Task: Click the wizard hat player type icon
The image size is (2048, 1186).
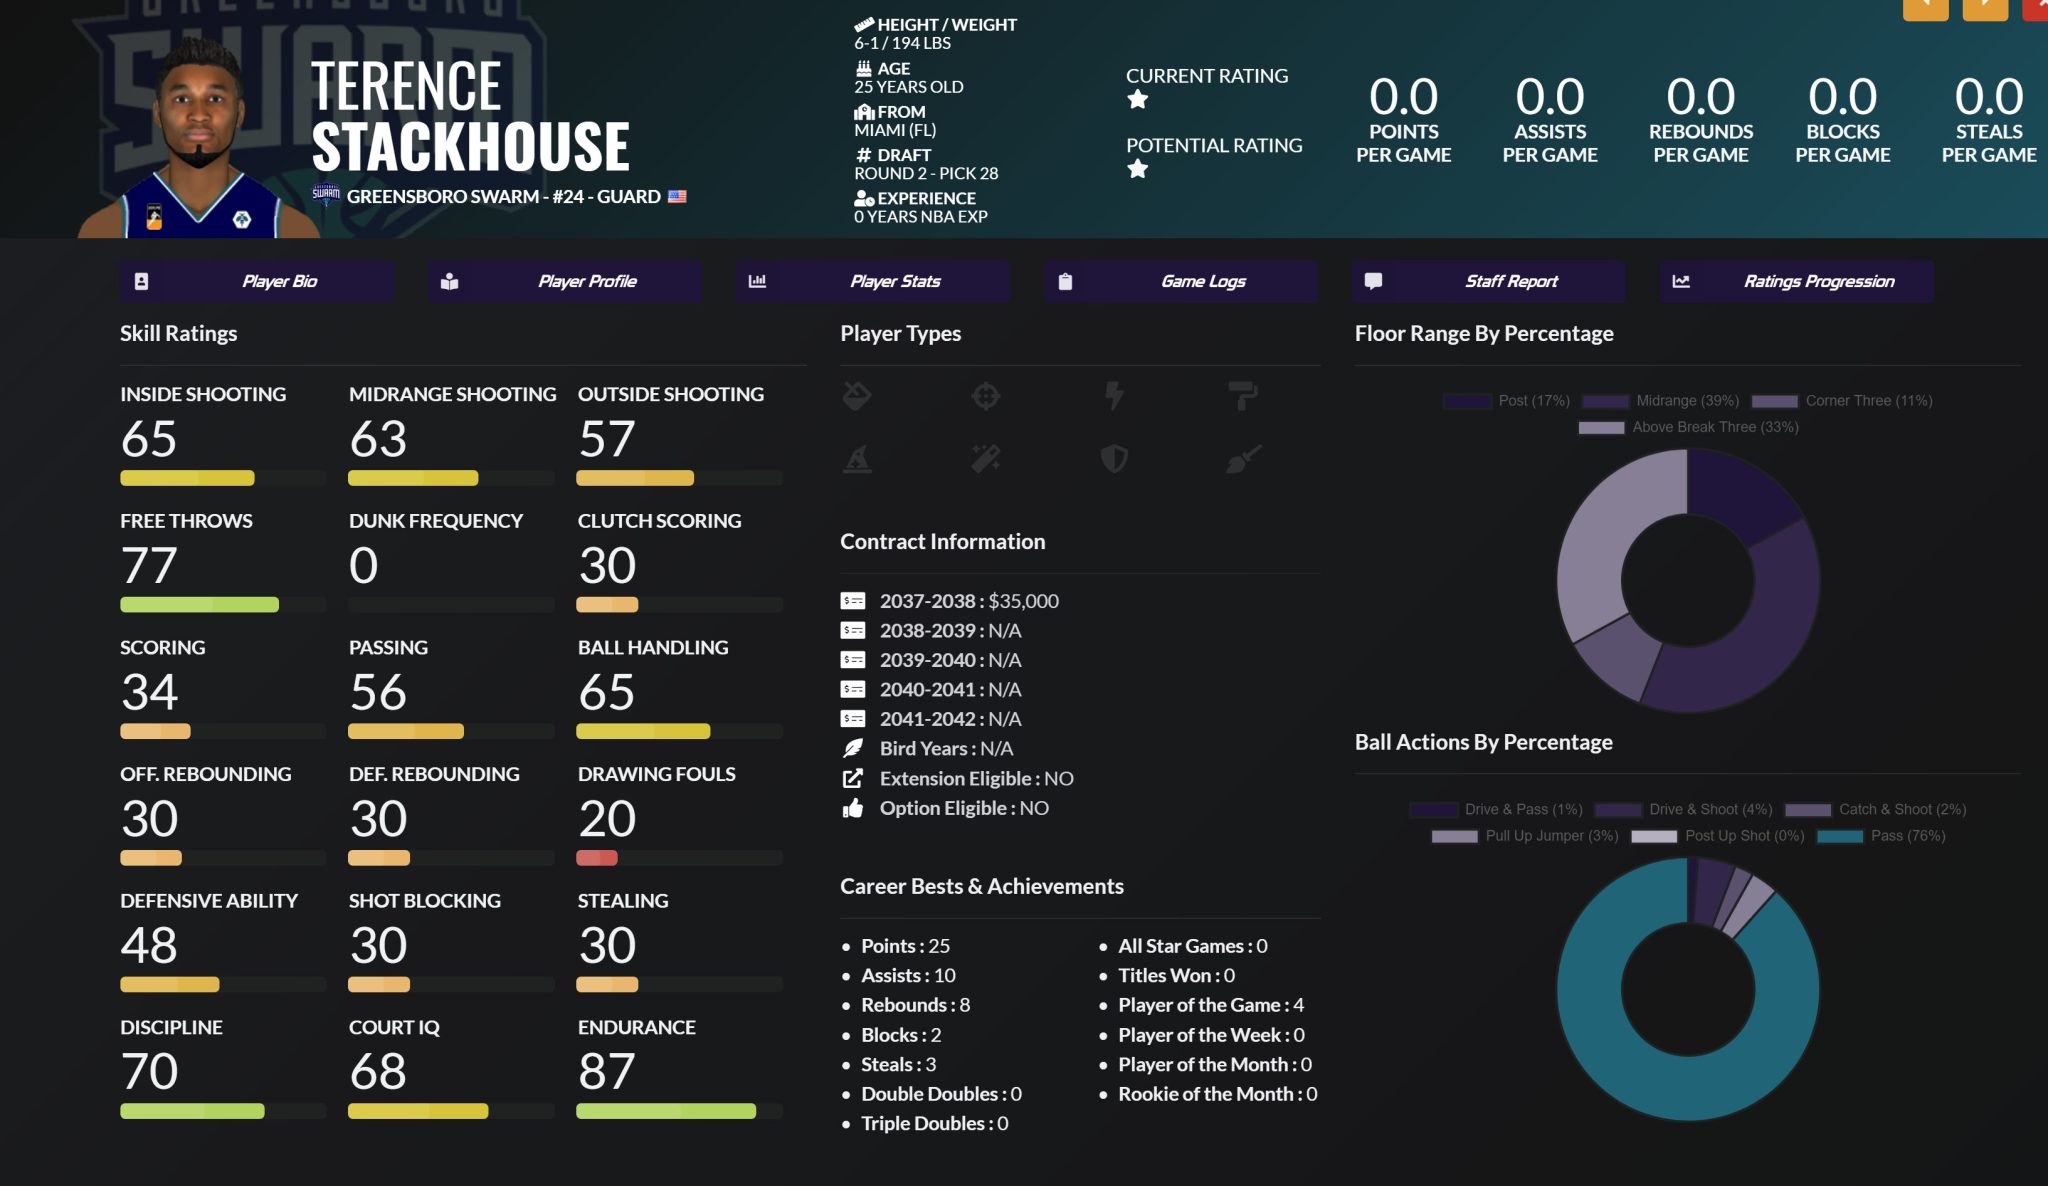Action: (857, 459)
